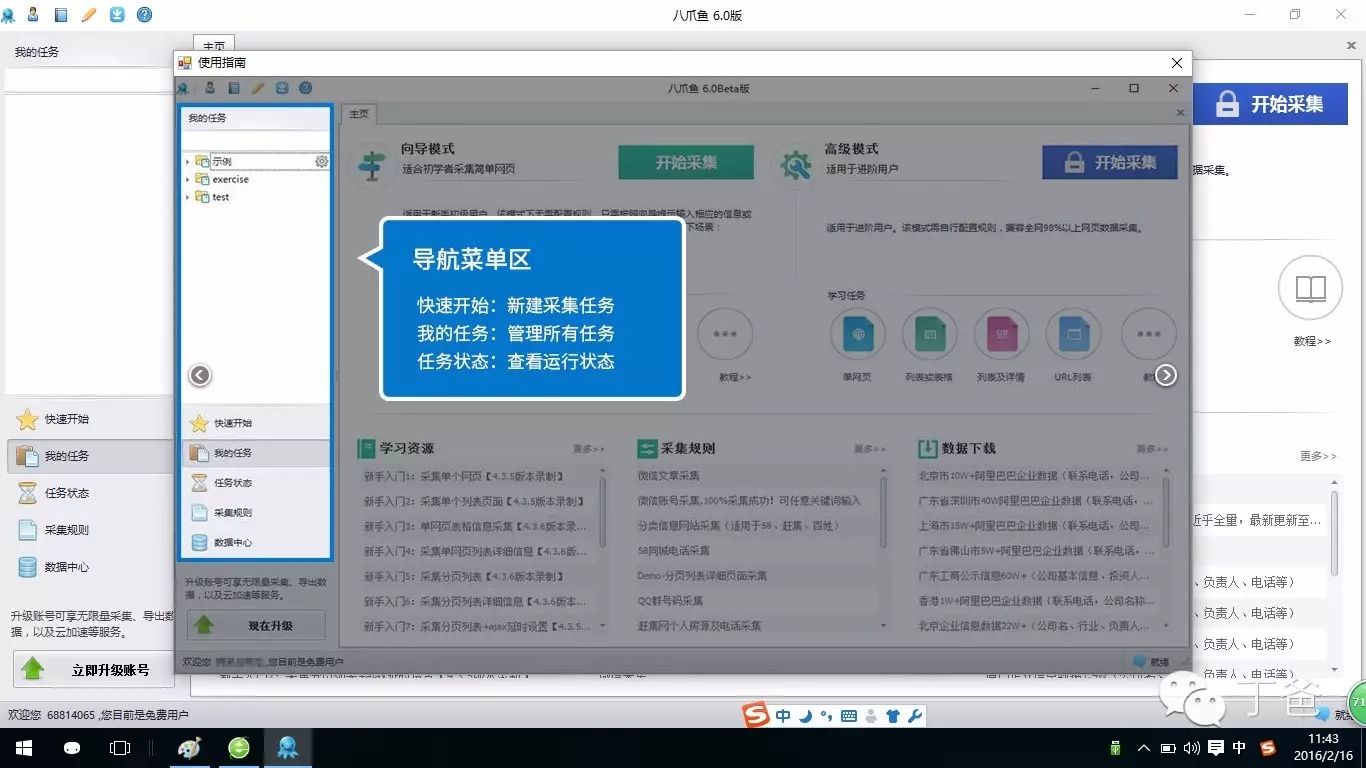
Task: Click QQ群号码采集 in the guide's rules list
Action: [x=671, y=601]
